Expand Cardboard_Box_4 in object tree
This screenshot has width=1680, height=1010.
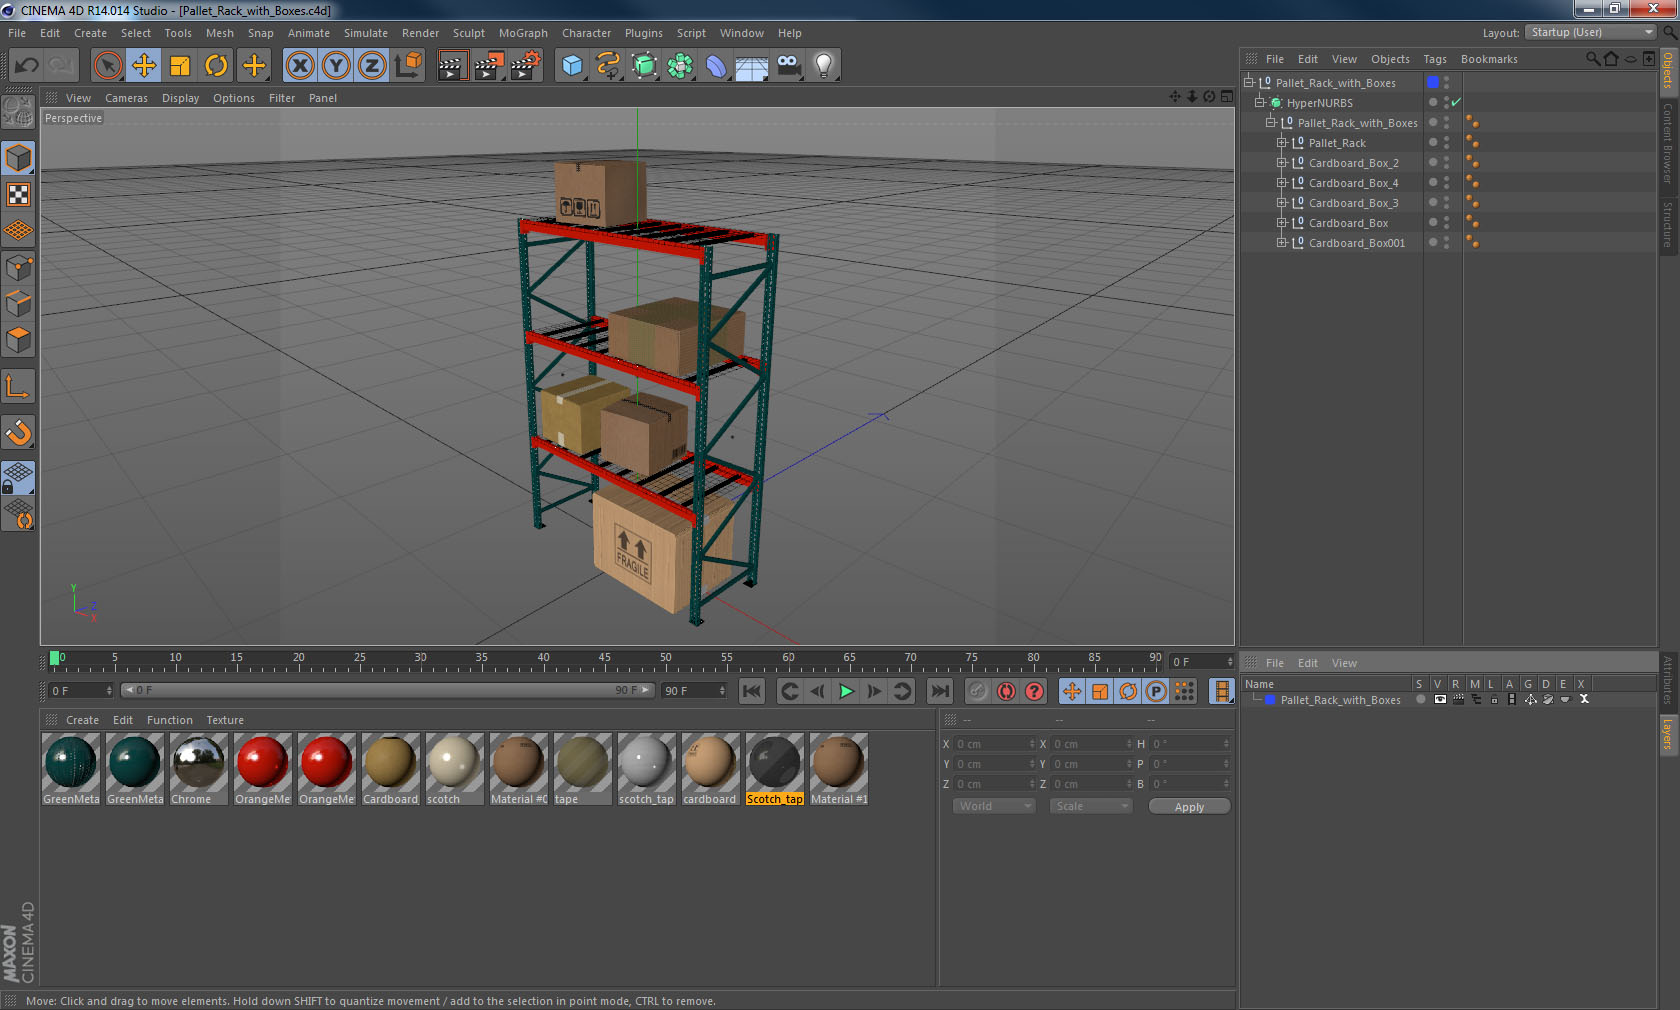(1281, 183)
